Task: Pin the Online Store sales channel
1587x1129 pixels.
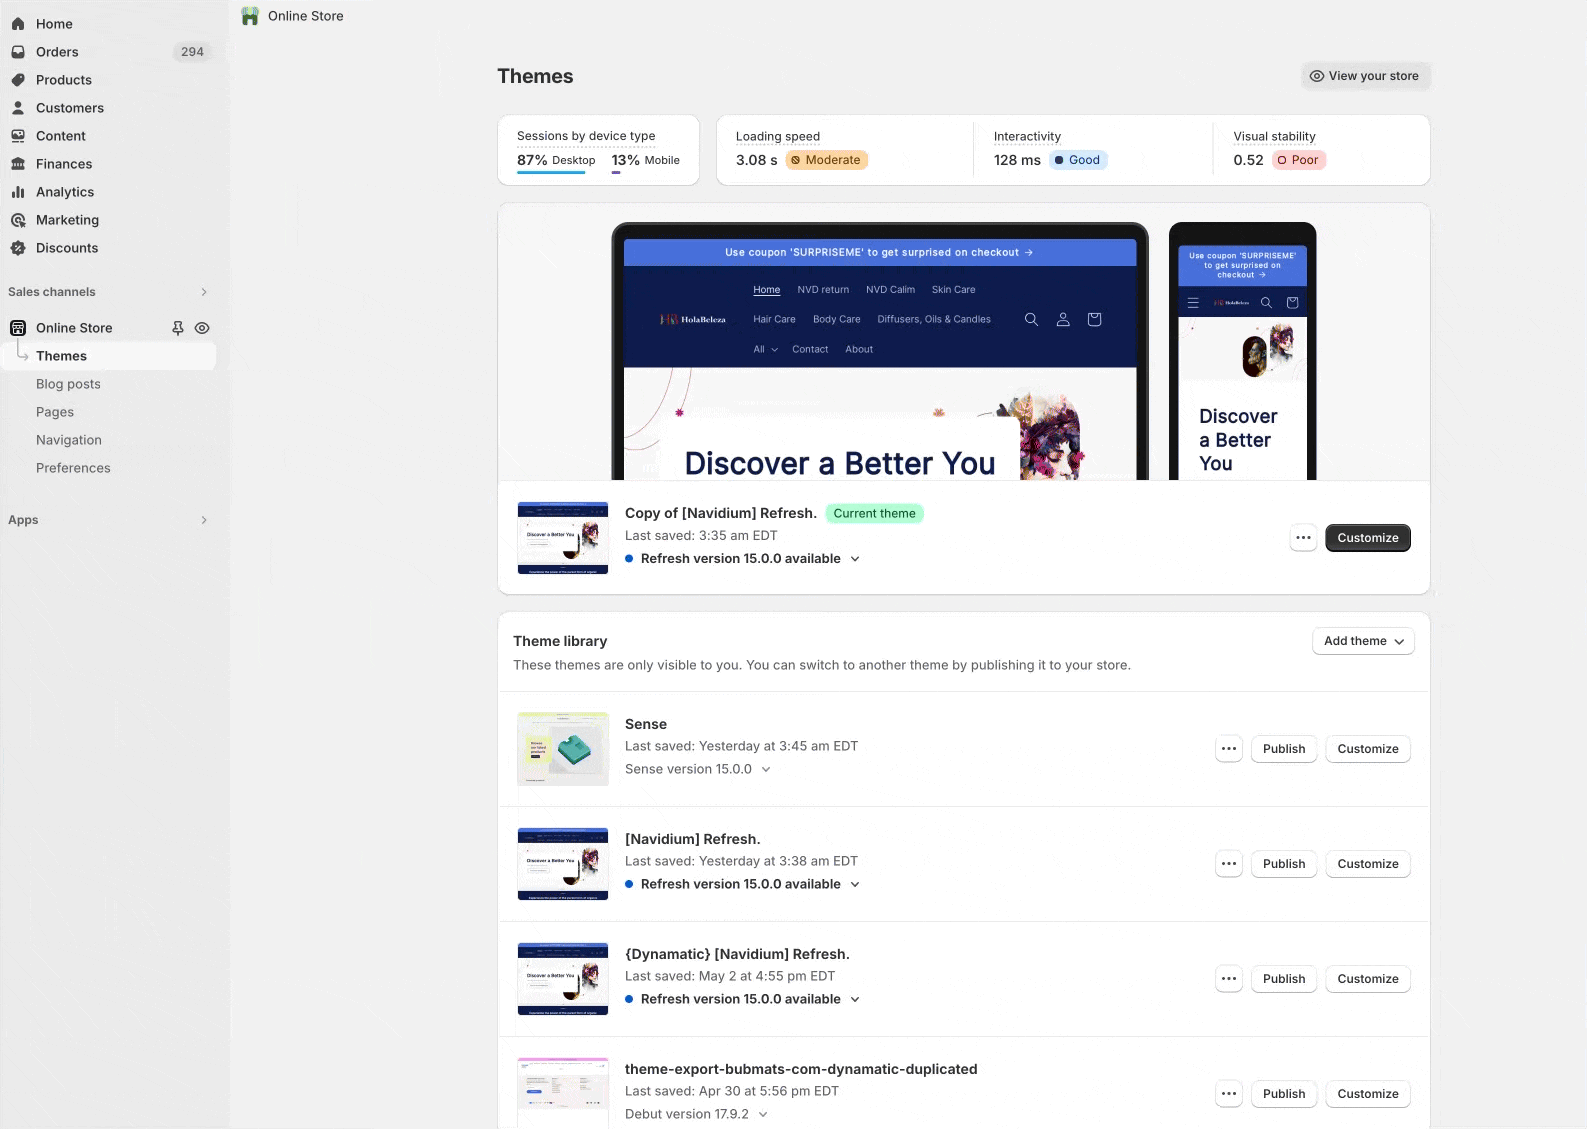Action: (x=178, y=328)
